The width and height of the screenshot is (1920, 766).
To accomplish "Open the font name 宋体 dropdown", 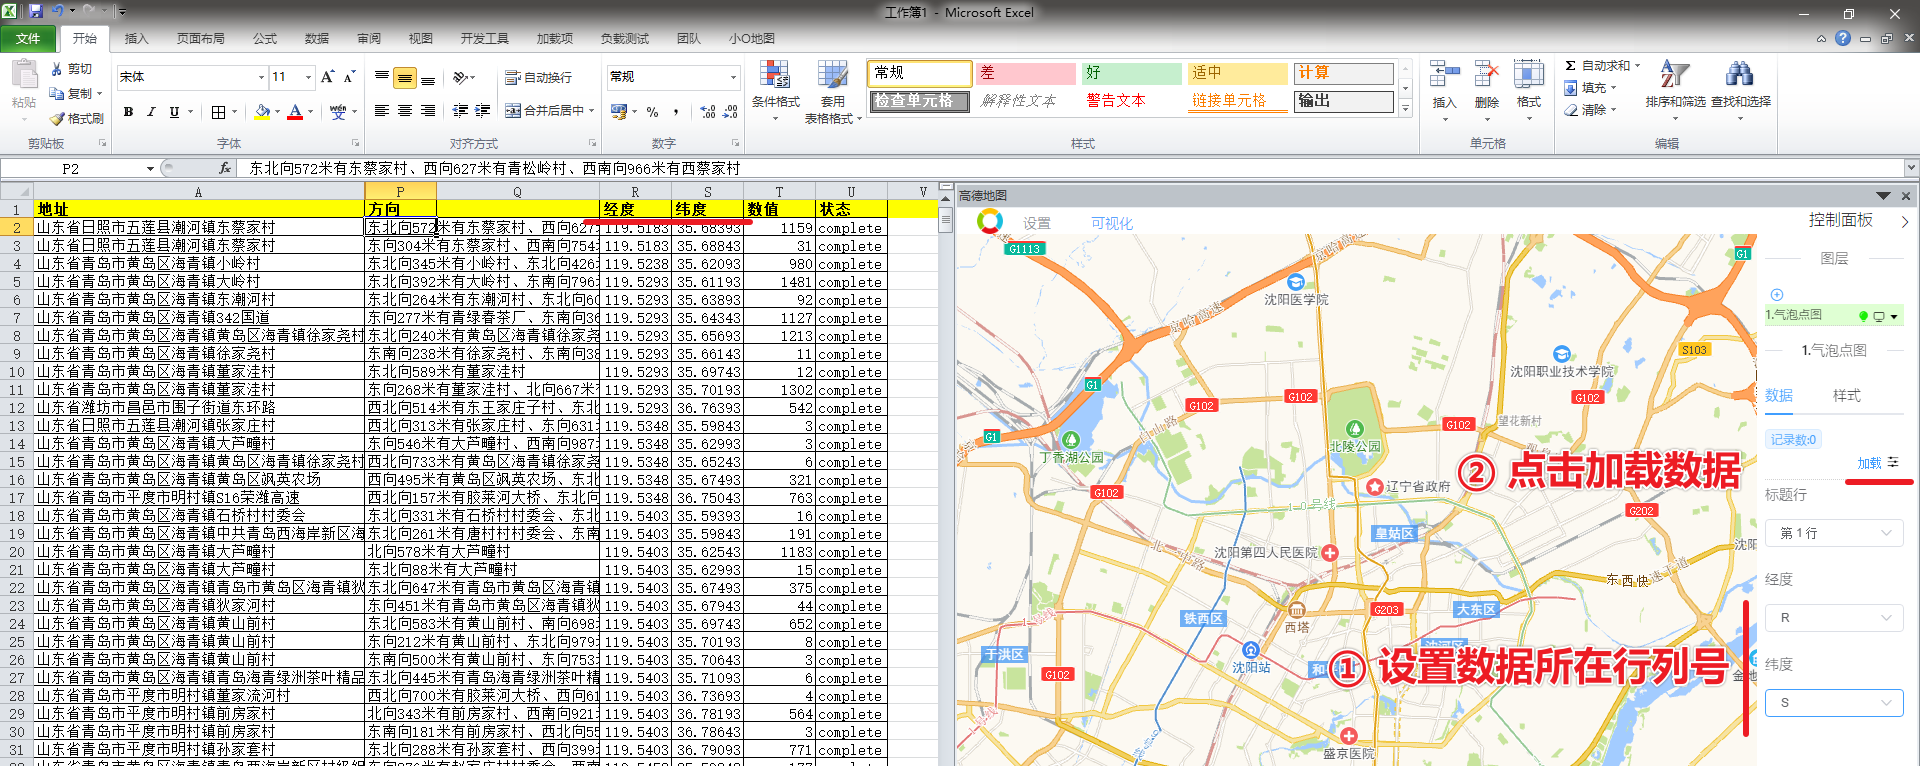I will click(261, 77).
